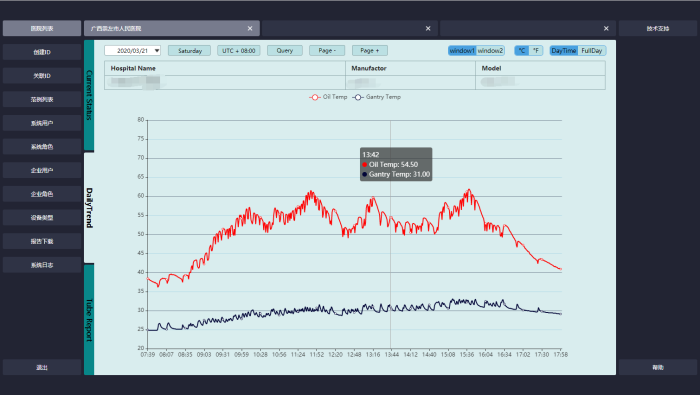Go to previous page with Page -
The width and height of the screenshot is (700, 395).
click(x=327, y=51)
